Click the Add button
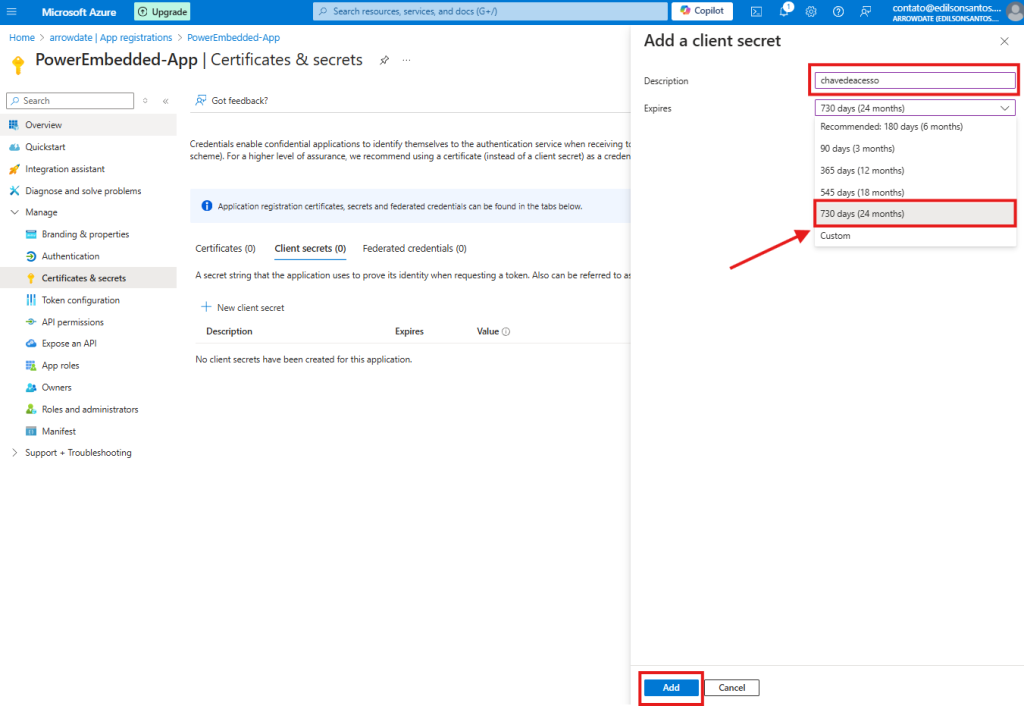The height and width of the screenshot is (706, 1024). click(x=671, y=688)
